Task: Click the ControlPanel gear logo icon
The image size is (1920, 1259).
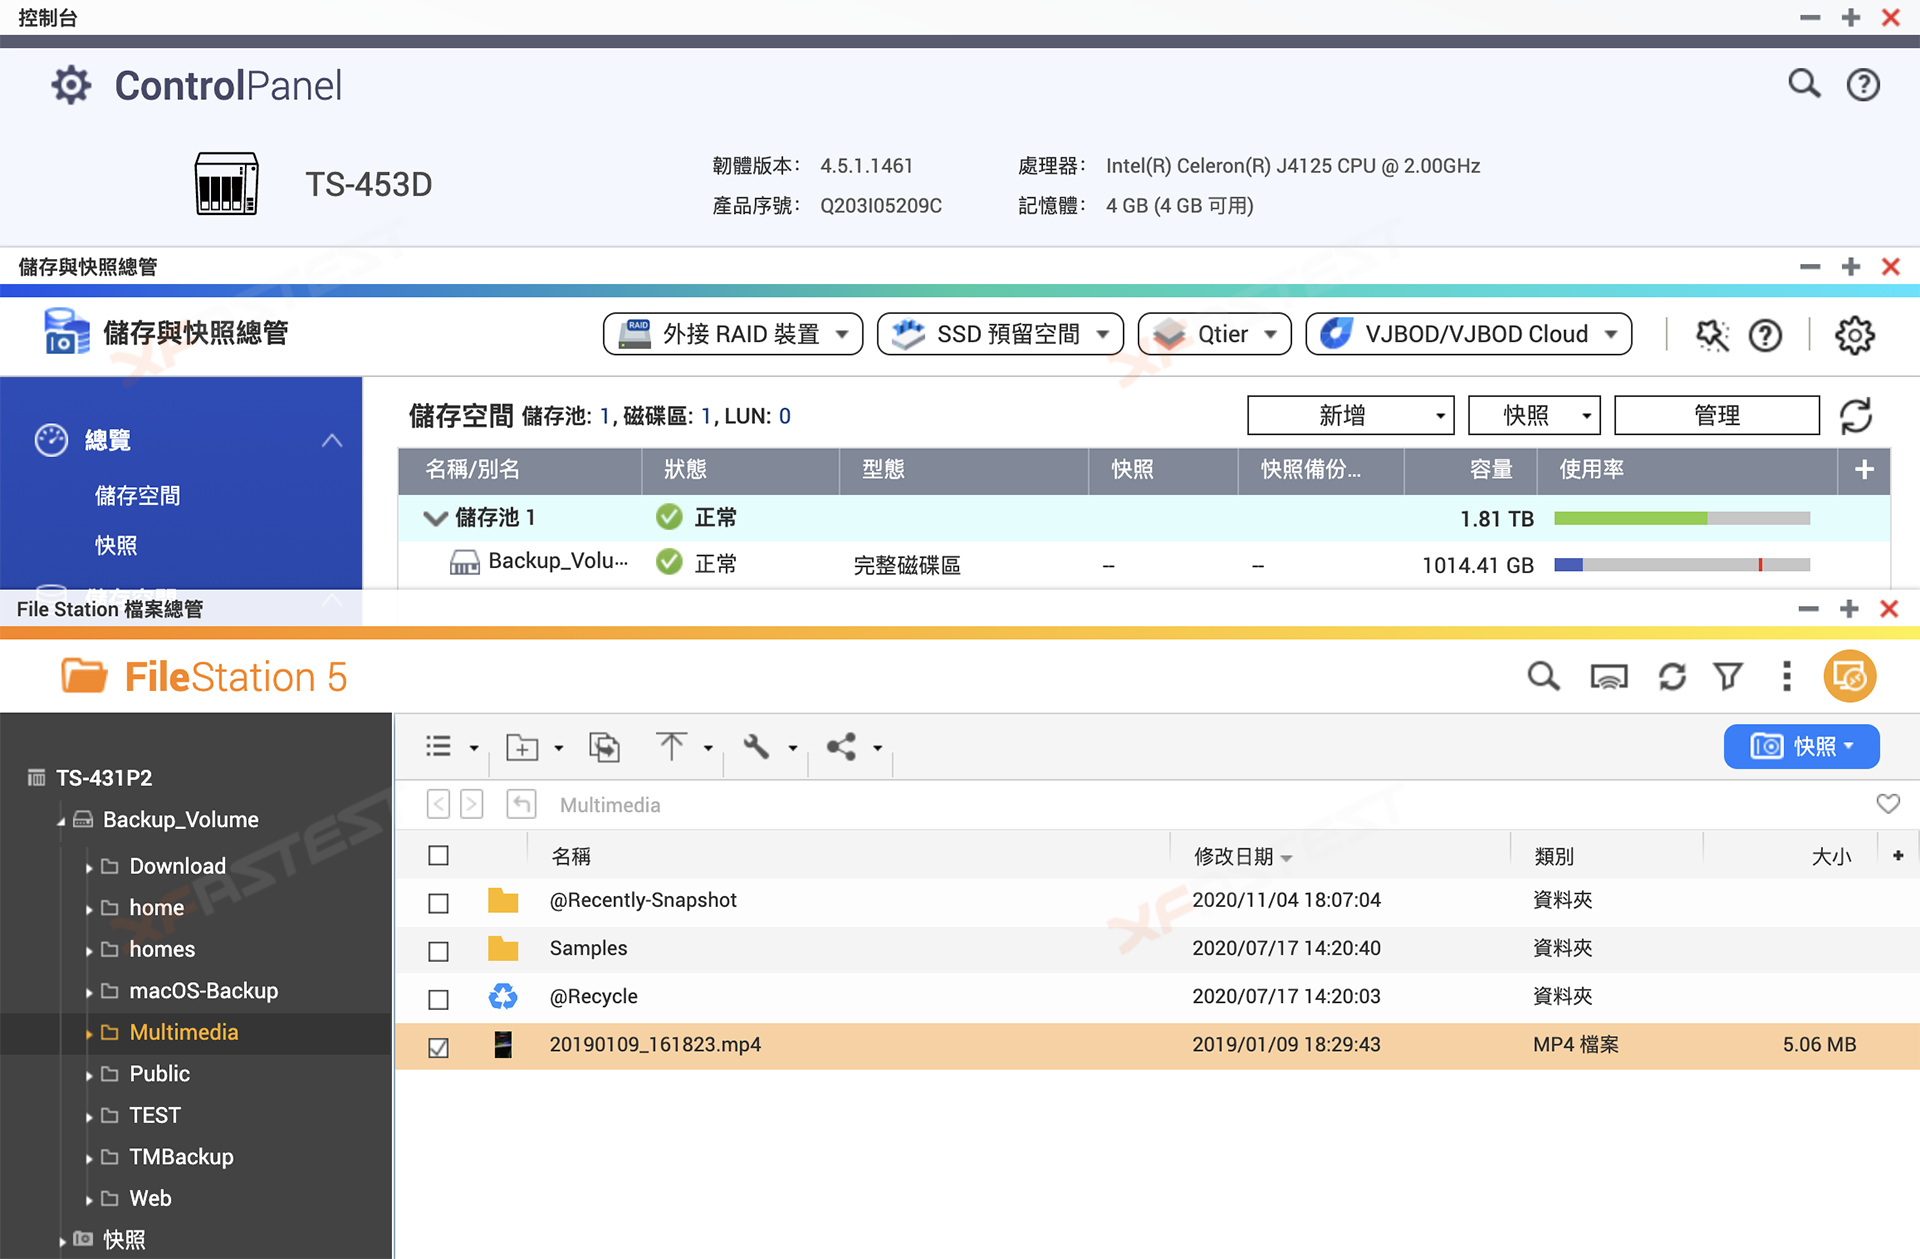Action: (x=71, y=85)
